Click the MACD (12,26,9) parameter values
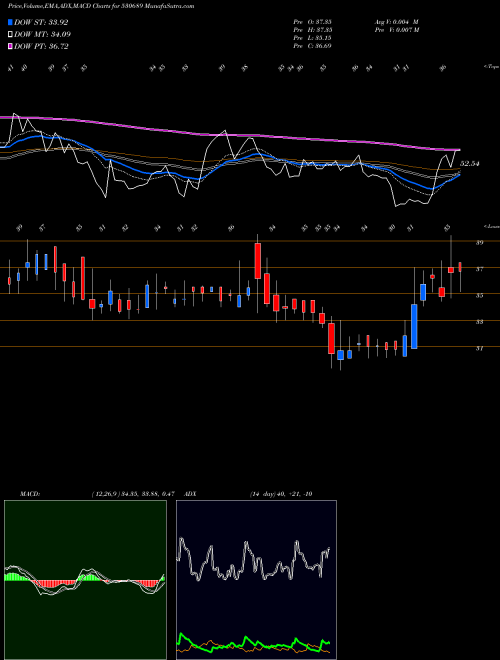The width and height of the screenshot is (500, 660). pos(133,494)
